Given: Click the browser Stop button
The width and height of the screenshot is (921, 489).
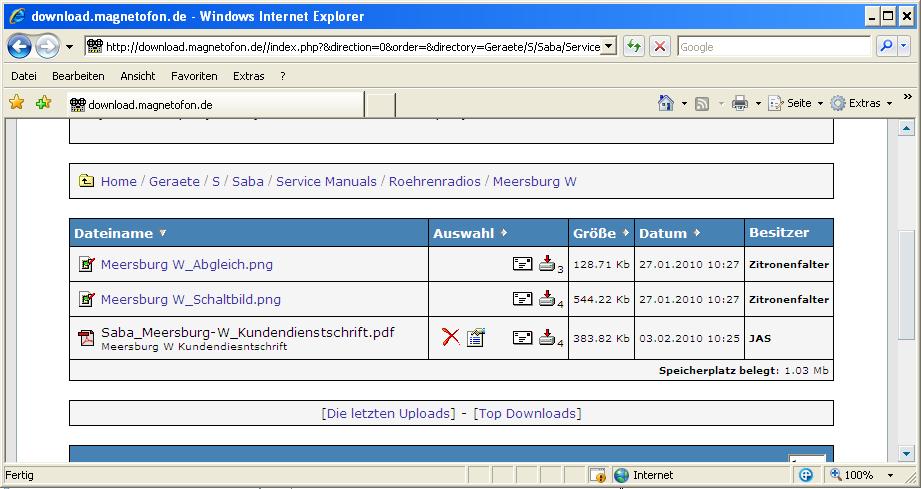Looking at the screenshot, I should pos(659,47).
